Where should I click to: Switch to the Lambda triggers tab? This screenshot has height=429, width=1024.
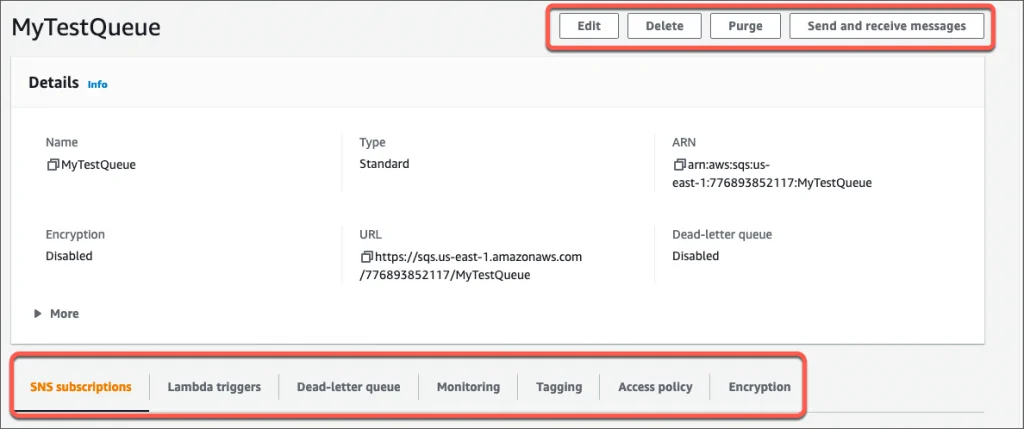214,387
